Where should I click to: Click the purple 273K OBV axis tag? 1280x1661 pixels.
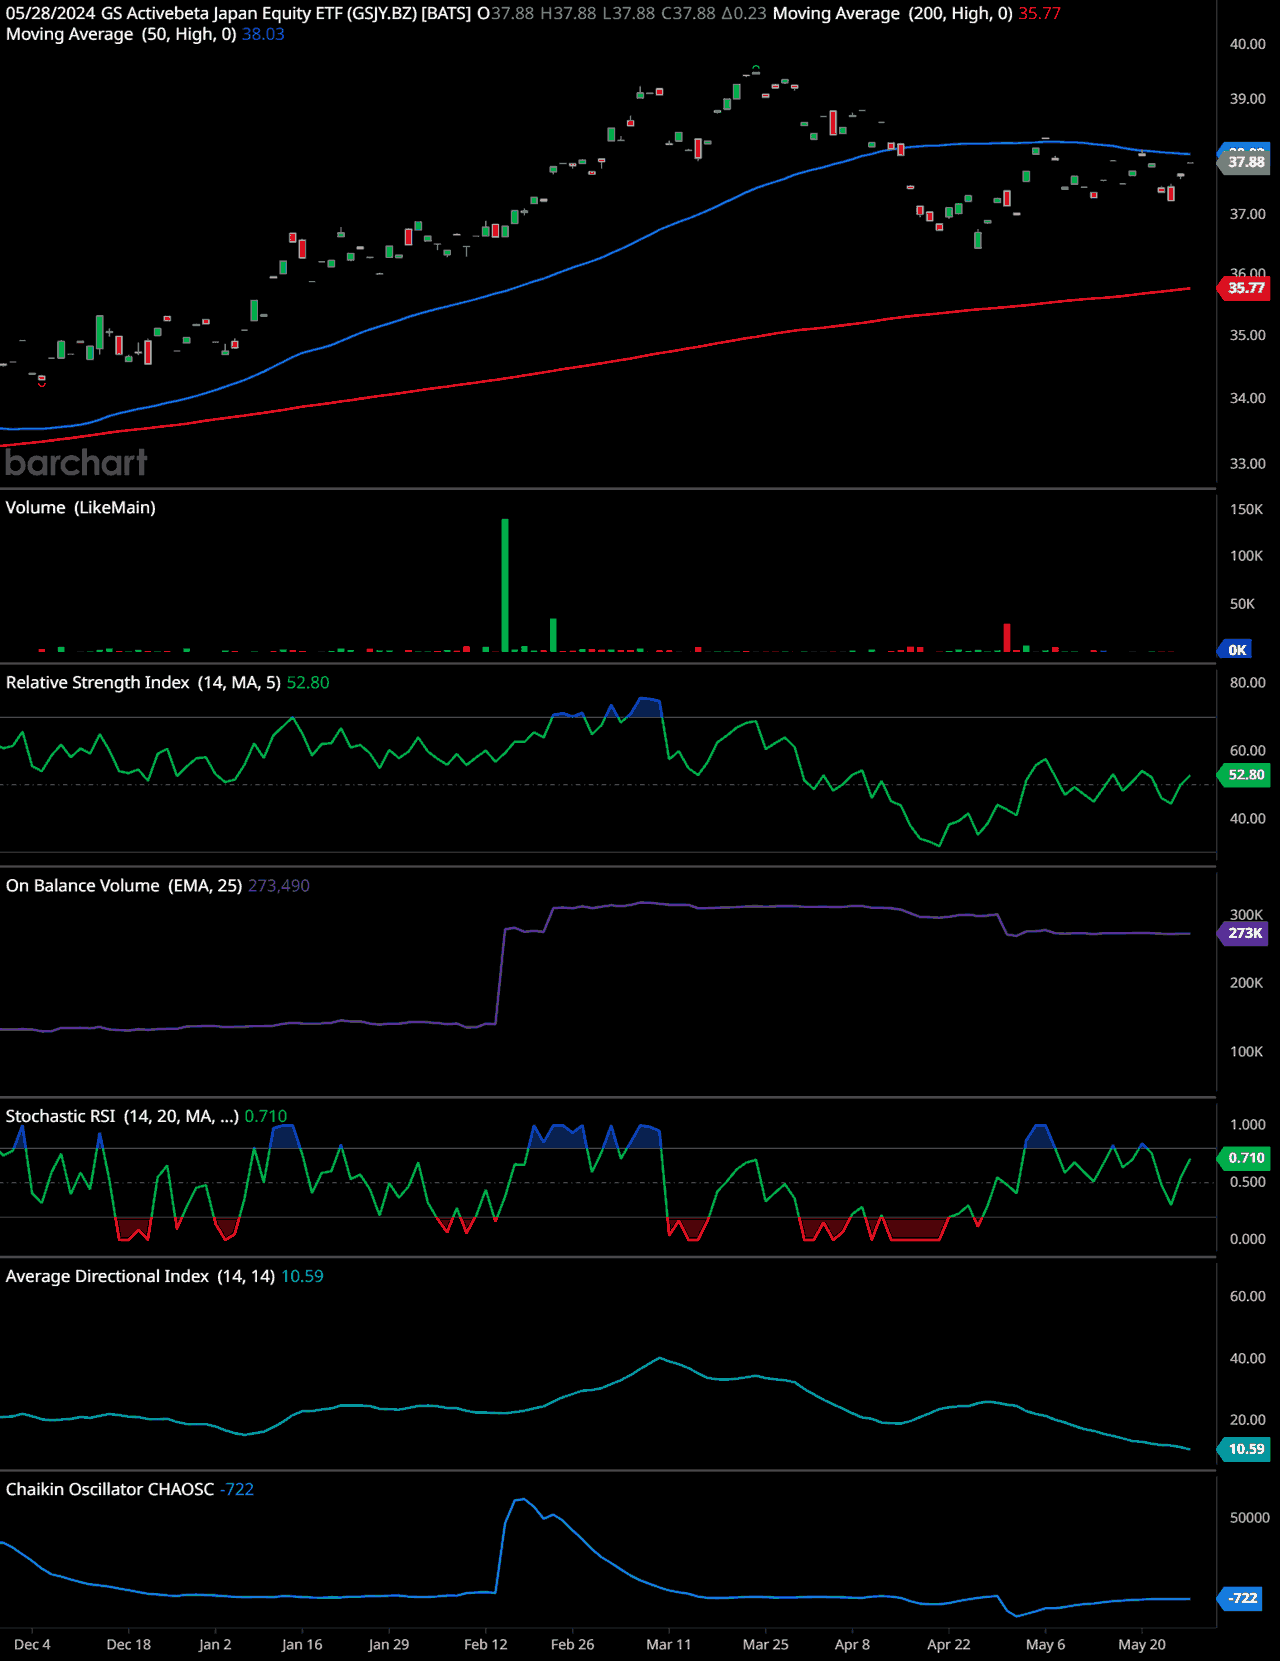click(1245, 933)
